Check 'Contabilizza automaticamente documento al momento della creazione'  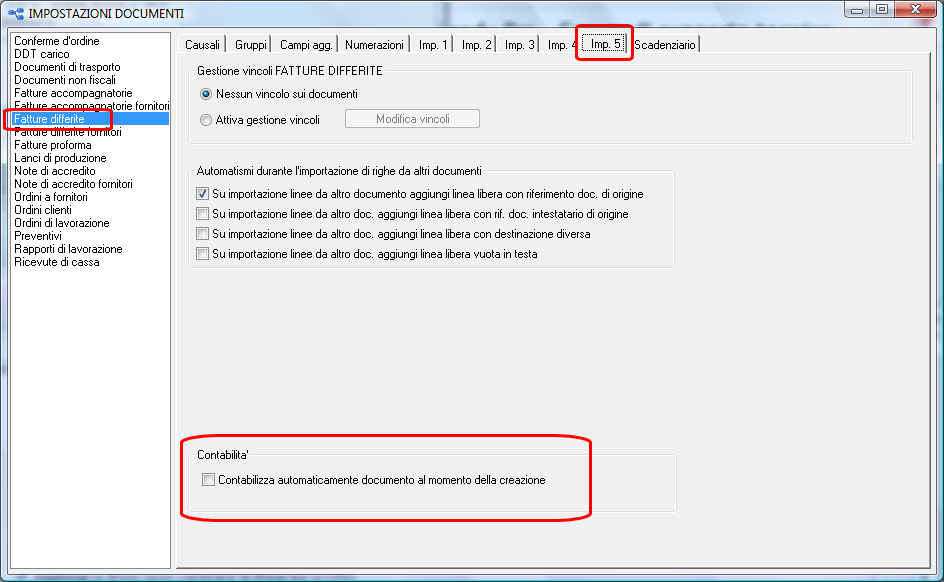tap(208, 480)
